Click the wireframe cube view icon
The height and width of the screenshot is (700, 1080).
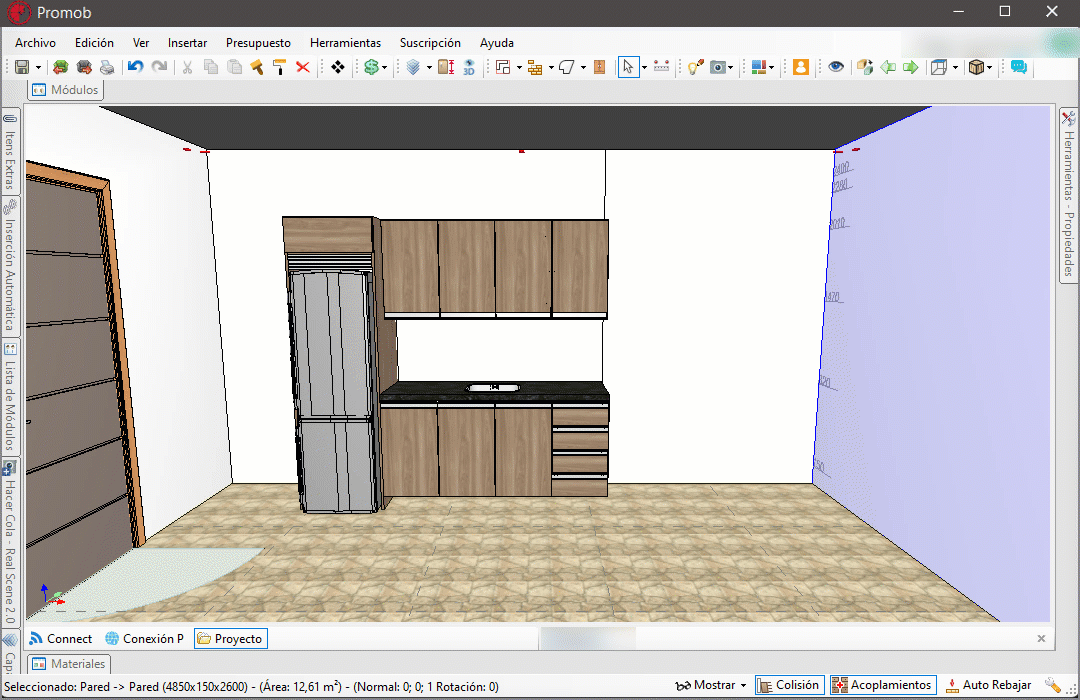click(939, 67)
